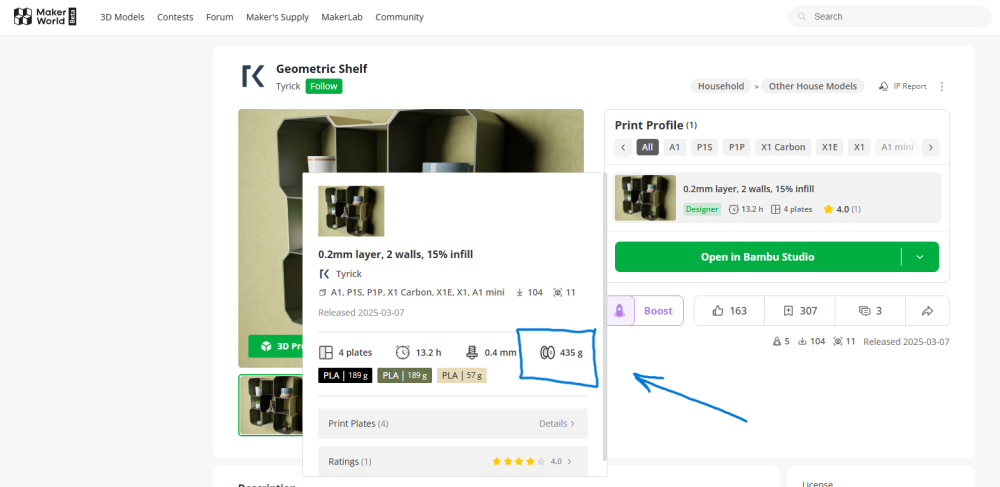Click the 0.4 mm nozzle icon
Viewport: 1000px width, 487px height.
pyautogui.click(x=472, y=353)
